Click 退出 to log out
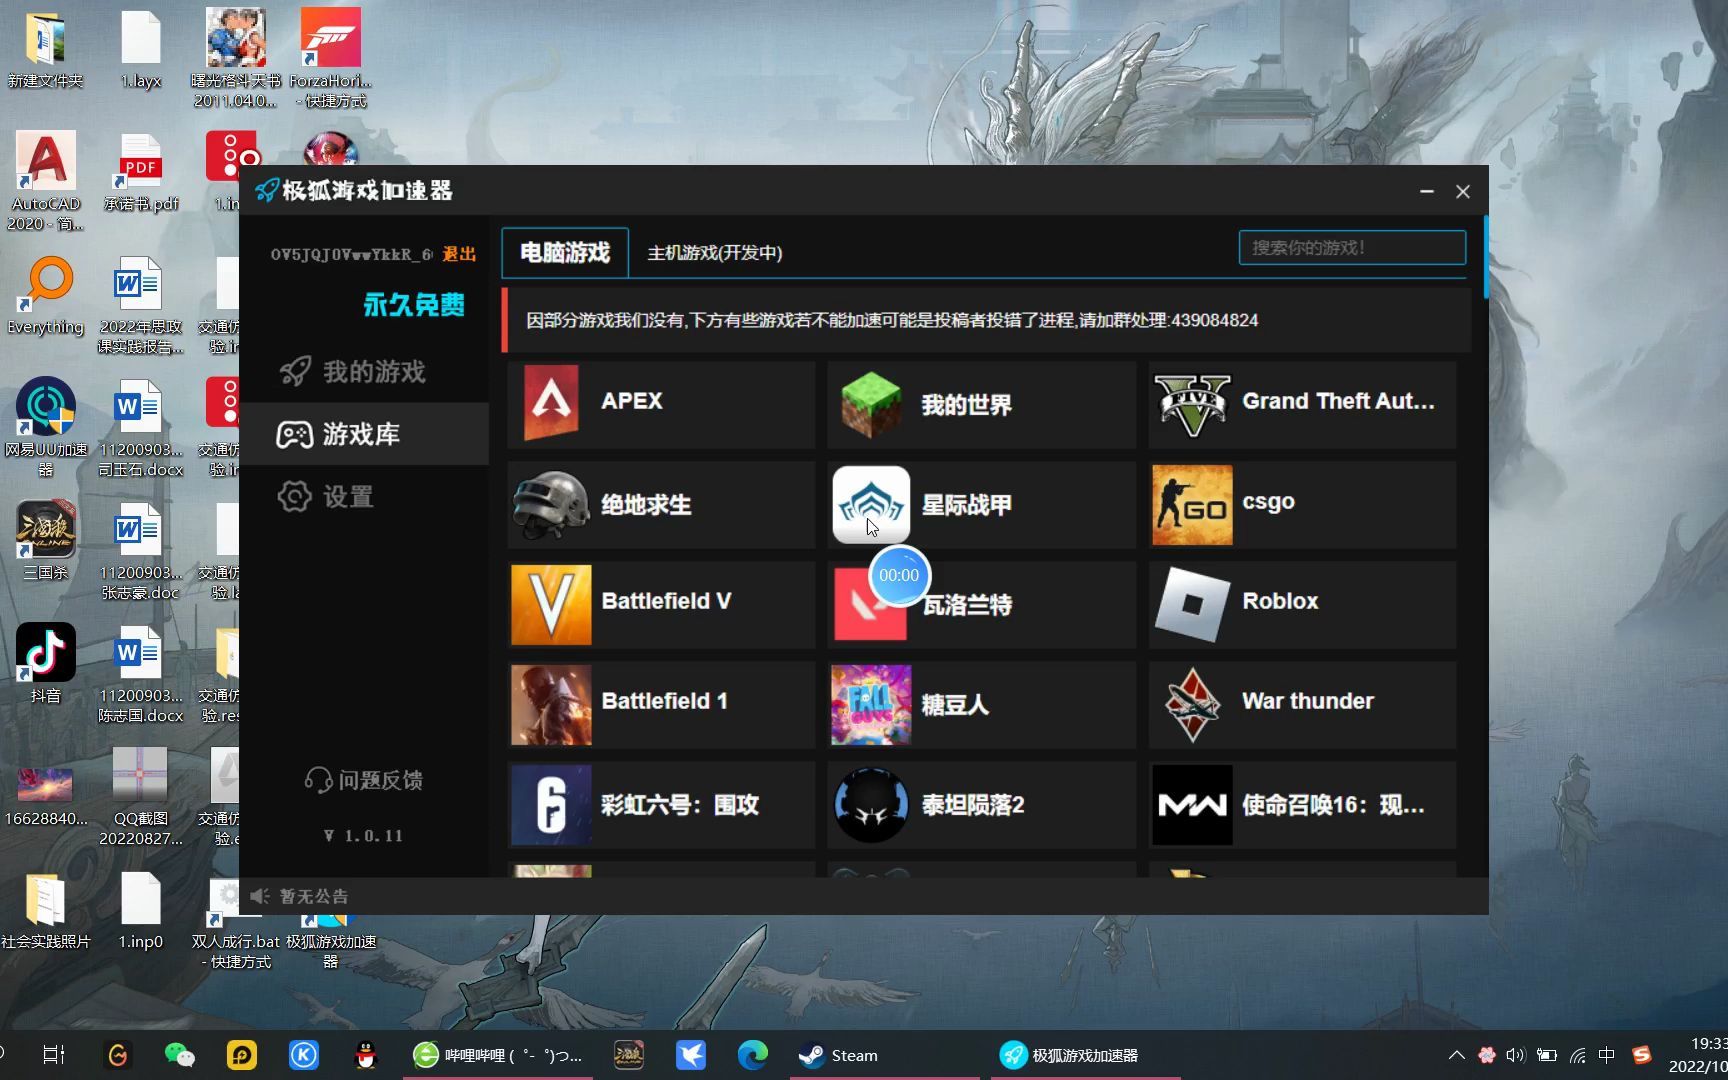This screenshot has height=1080, width=1728. (459, 254)
